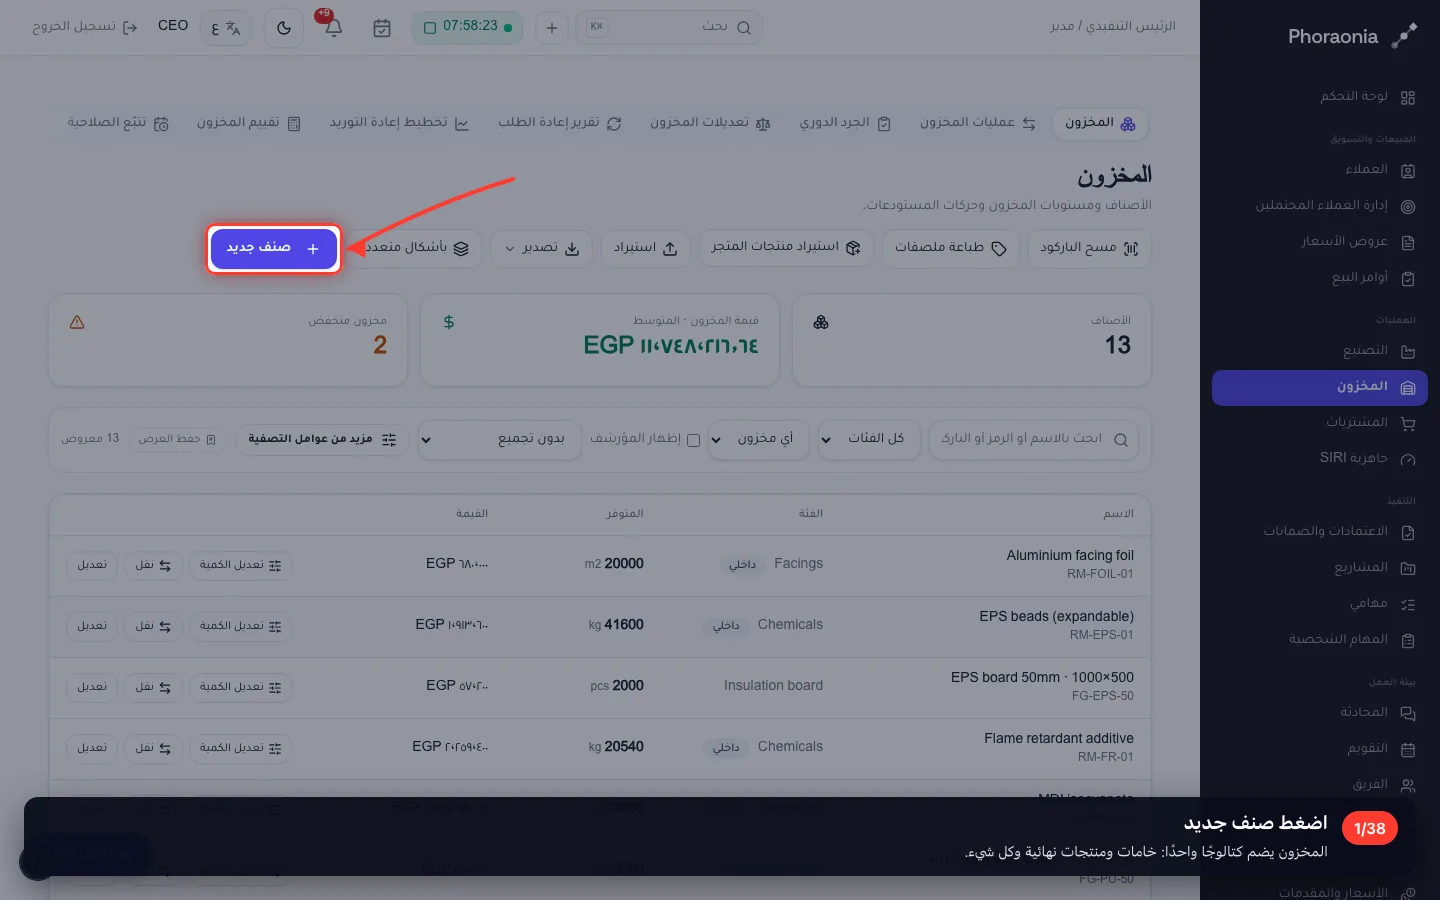
Task: Open الاعتمادات والضمانات sidebar item
Action: click(x=1320, y=532)
